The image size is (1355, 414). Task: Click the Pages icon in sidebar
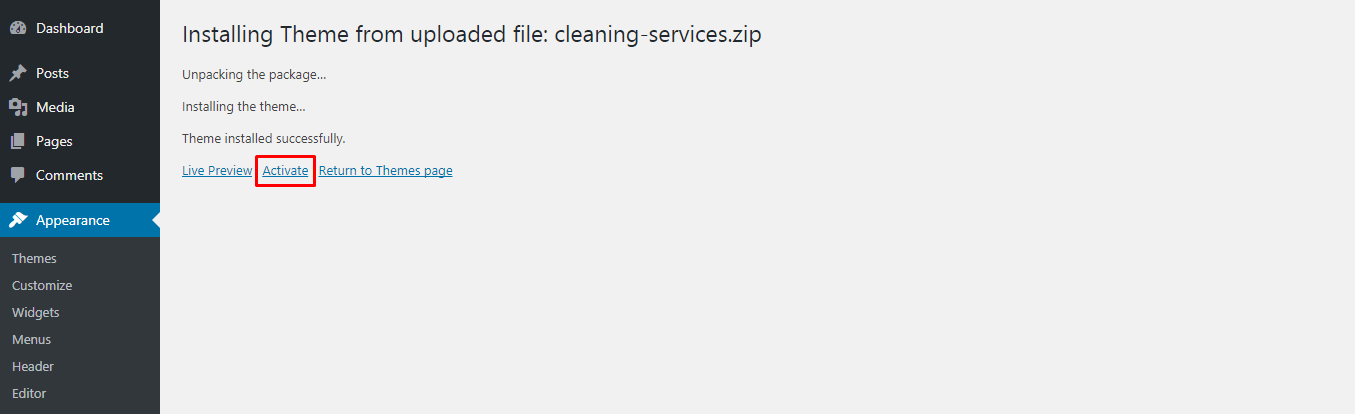pos(18,142)
